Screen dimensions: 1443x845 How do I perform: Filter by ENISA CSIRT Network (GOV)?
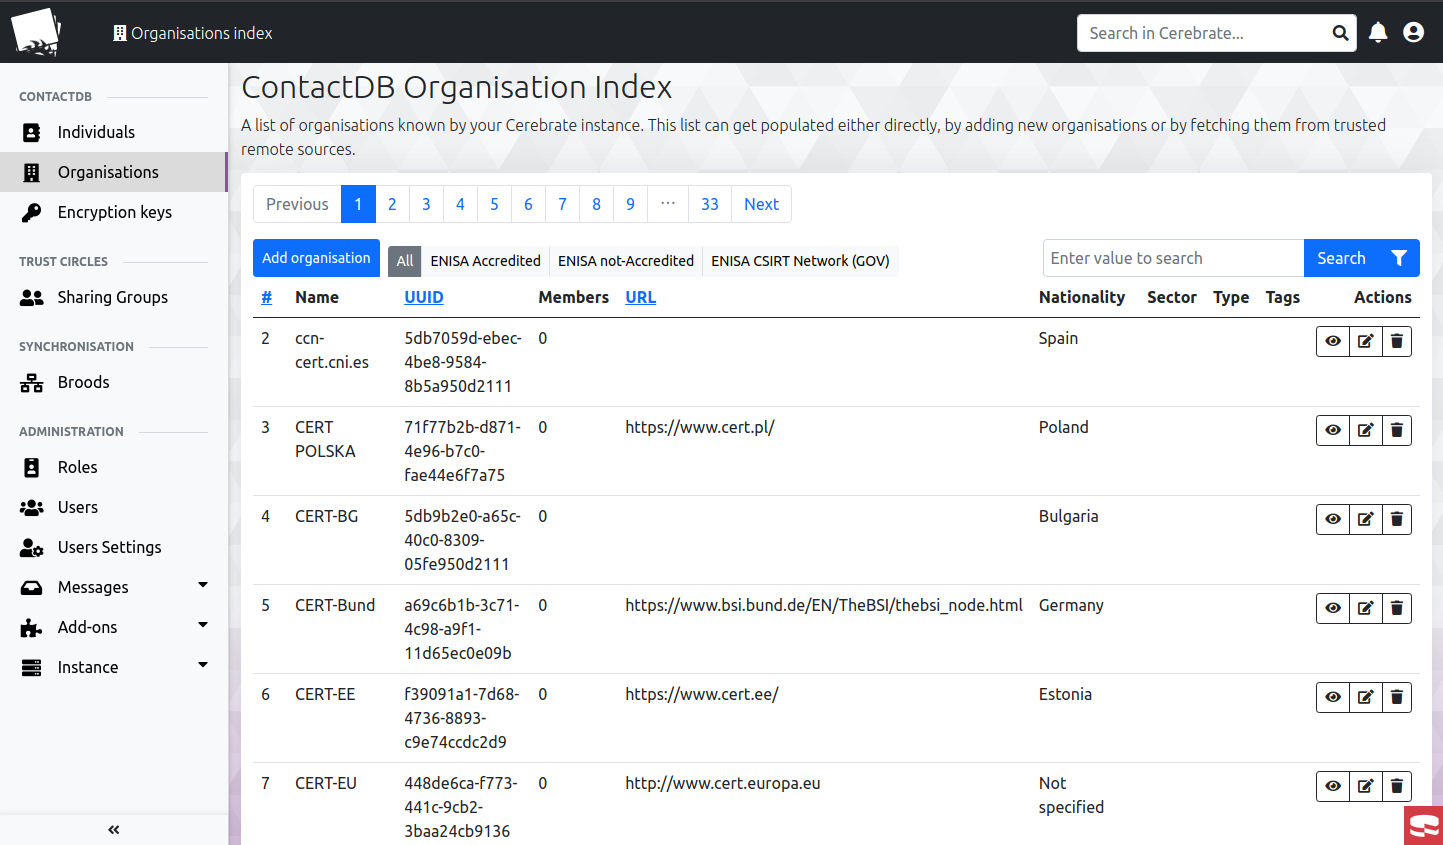[x=800, y=261]
